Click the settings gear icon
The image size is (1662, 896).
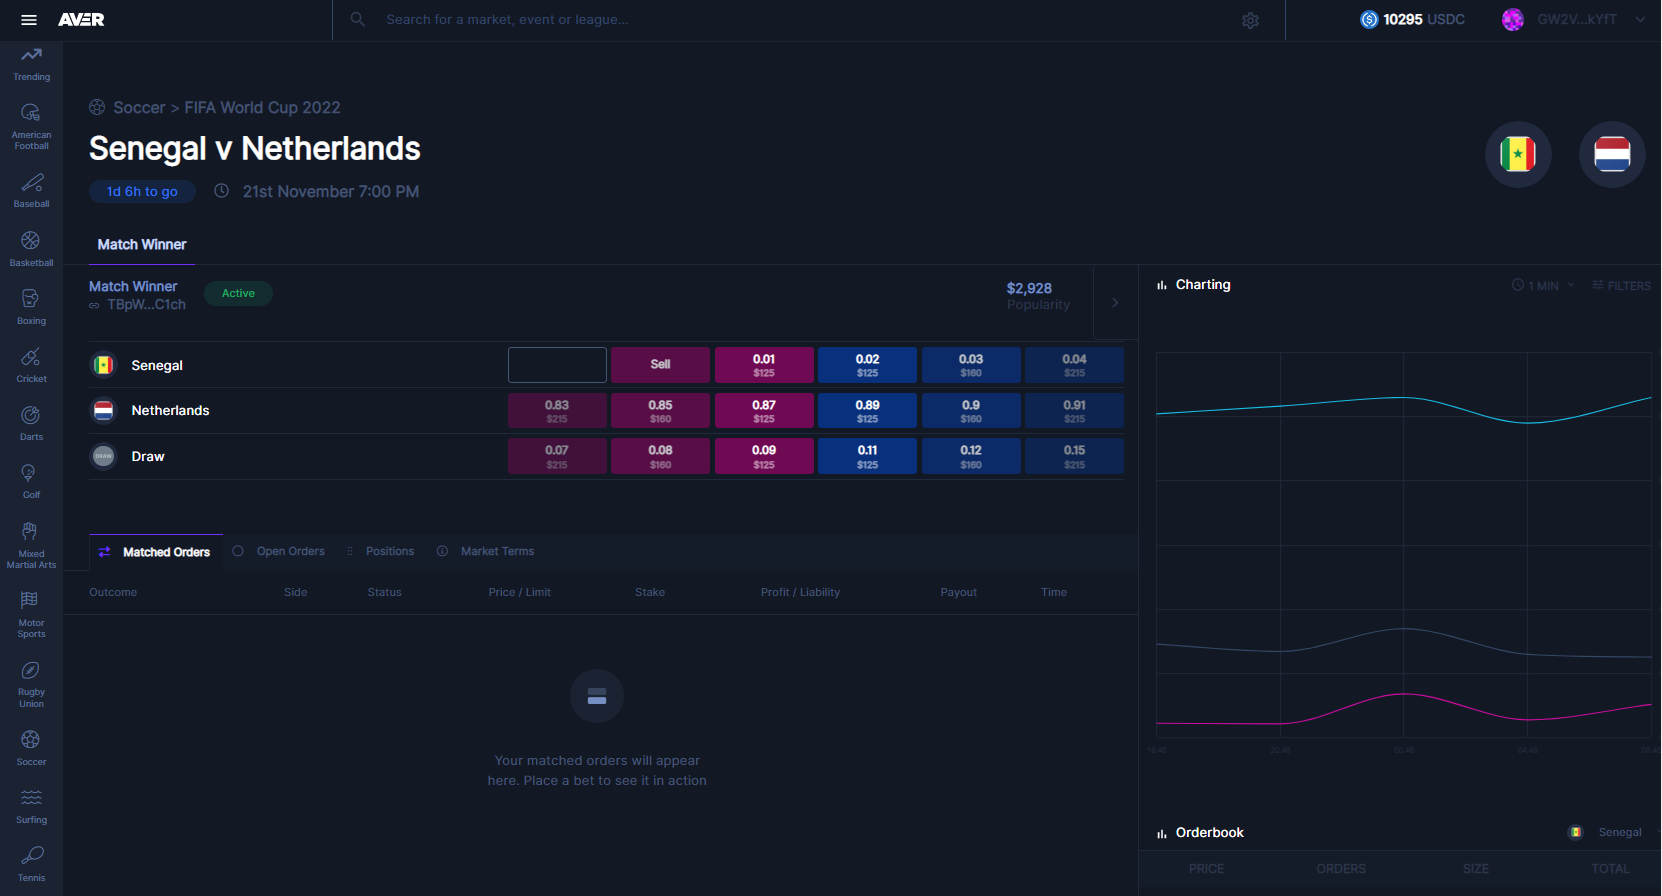(x=1250, y=20)
